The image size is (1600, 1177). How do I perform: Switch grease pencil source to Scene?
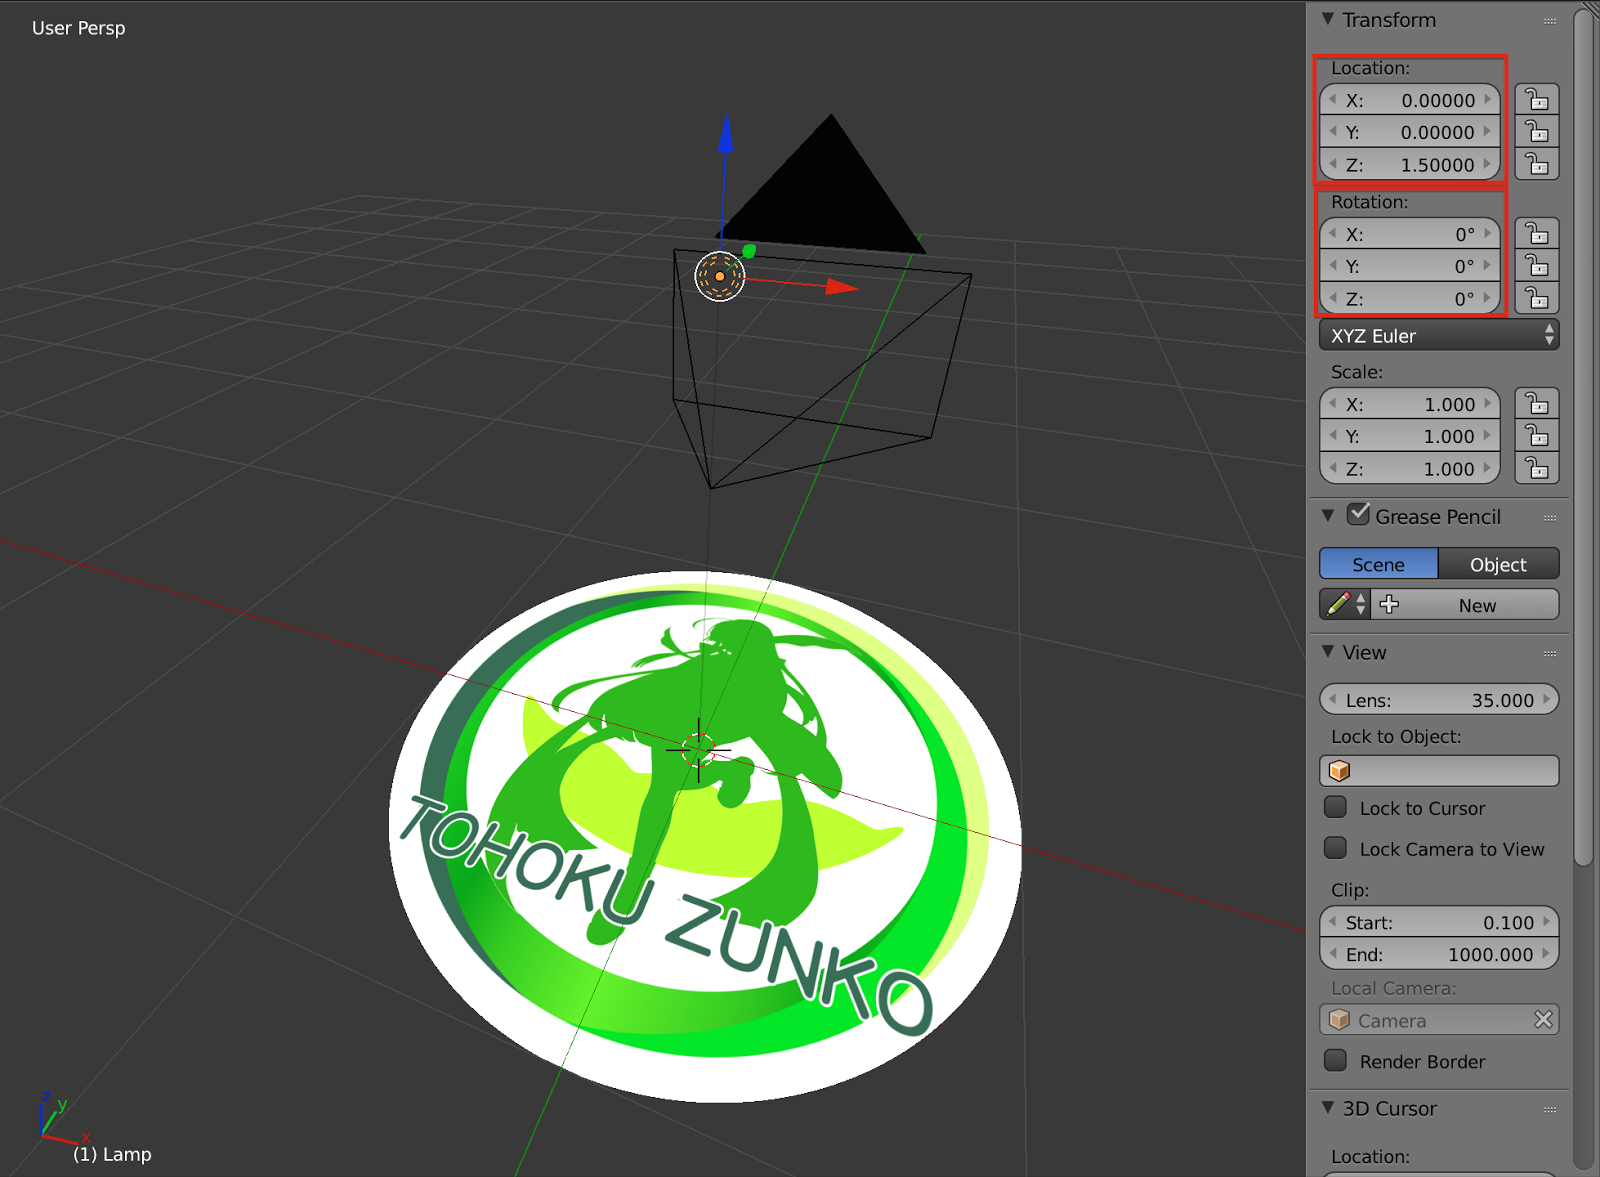(x=1379, y=564)
